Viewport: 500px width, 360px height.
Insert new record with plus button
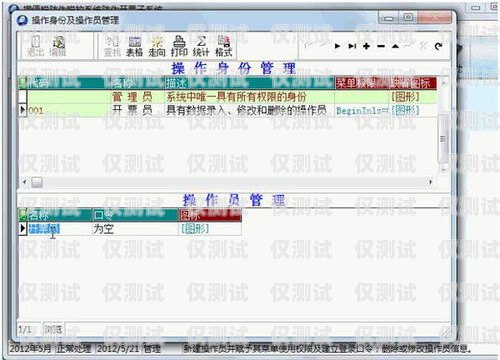[x=366, y=46]
